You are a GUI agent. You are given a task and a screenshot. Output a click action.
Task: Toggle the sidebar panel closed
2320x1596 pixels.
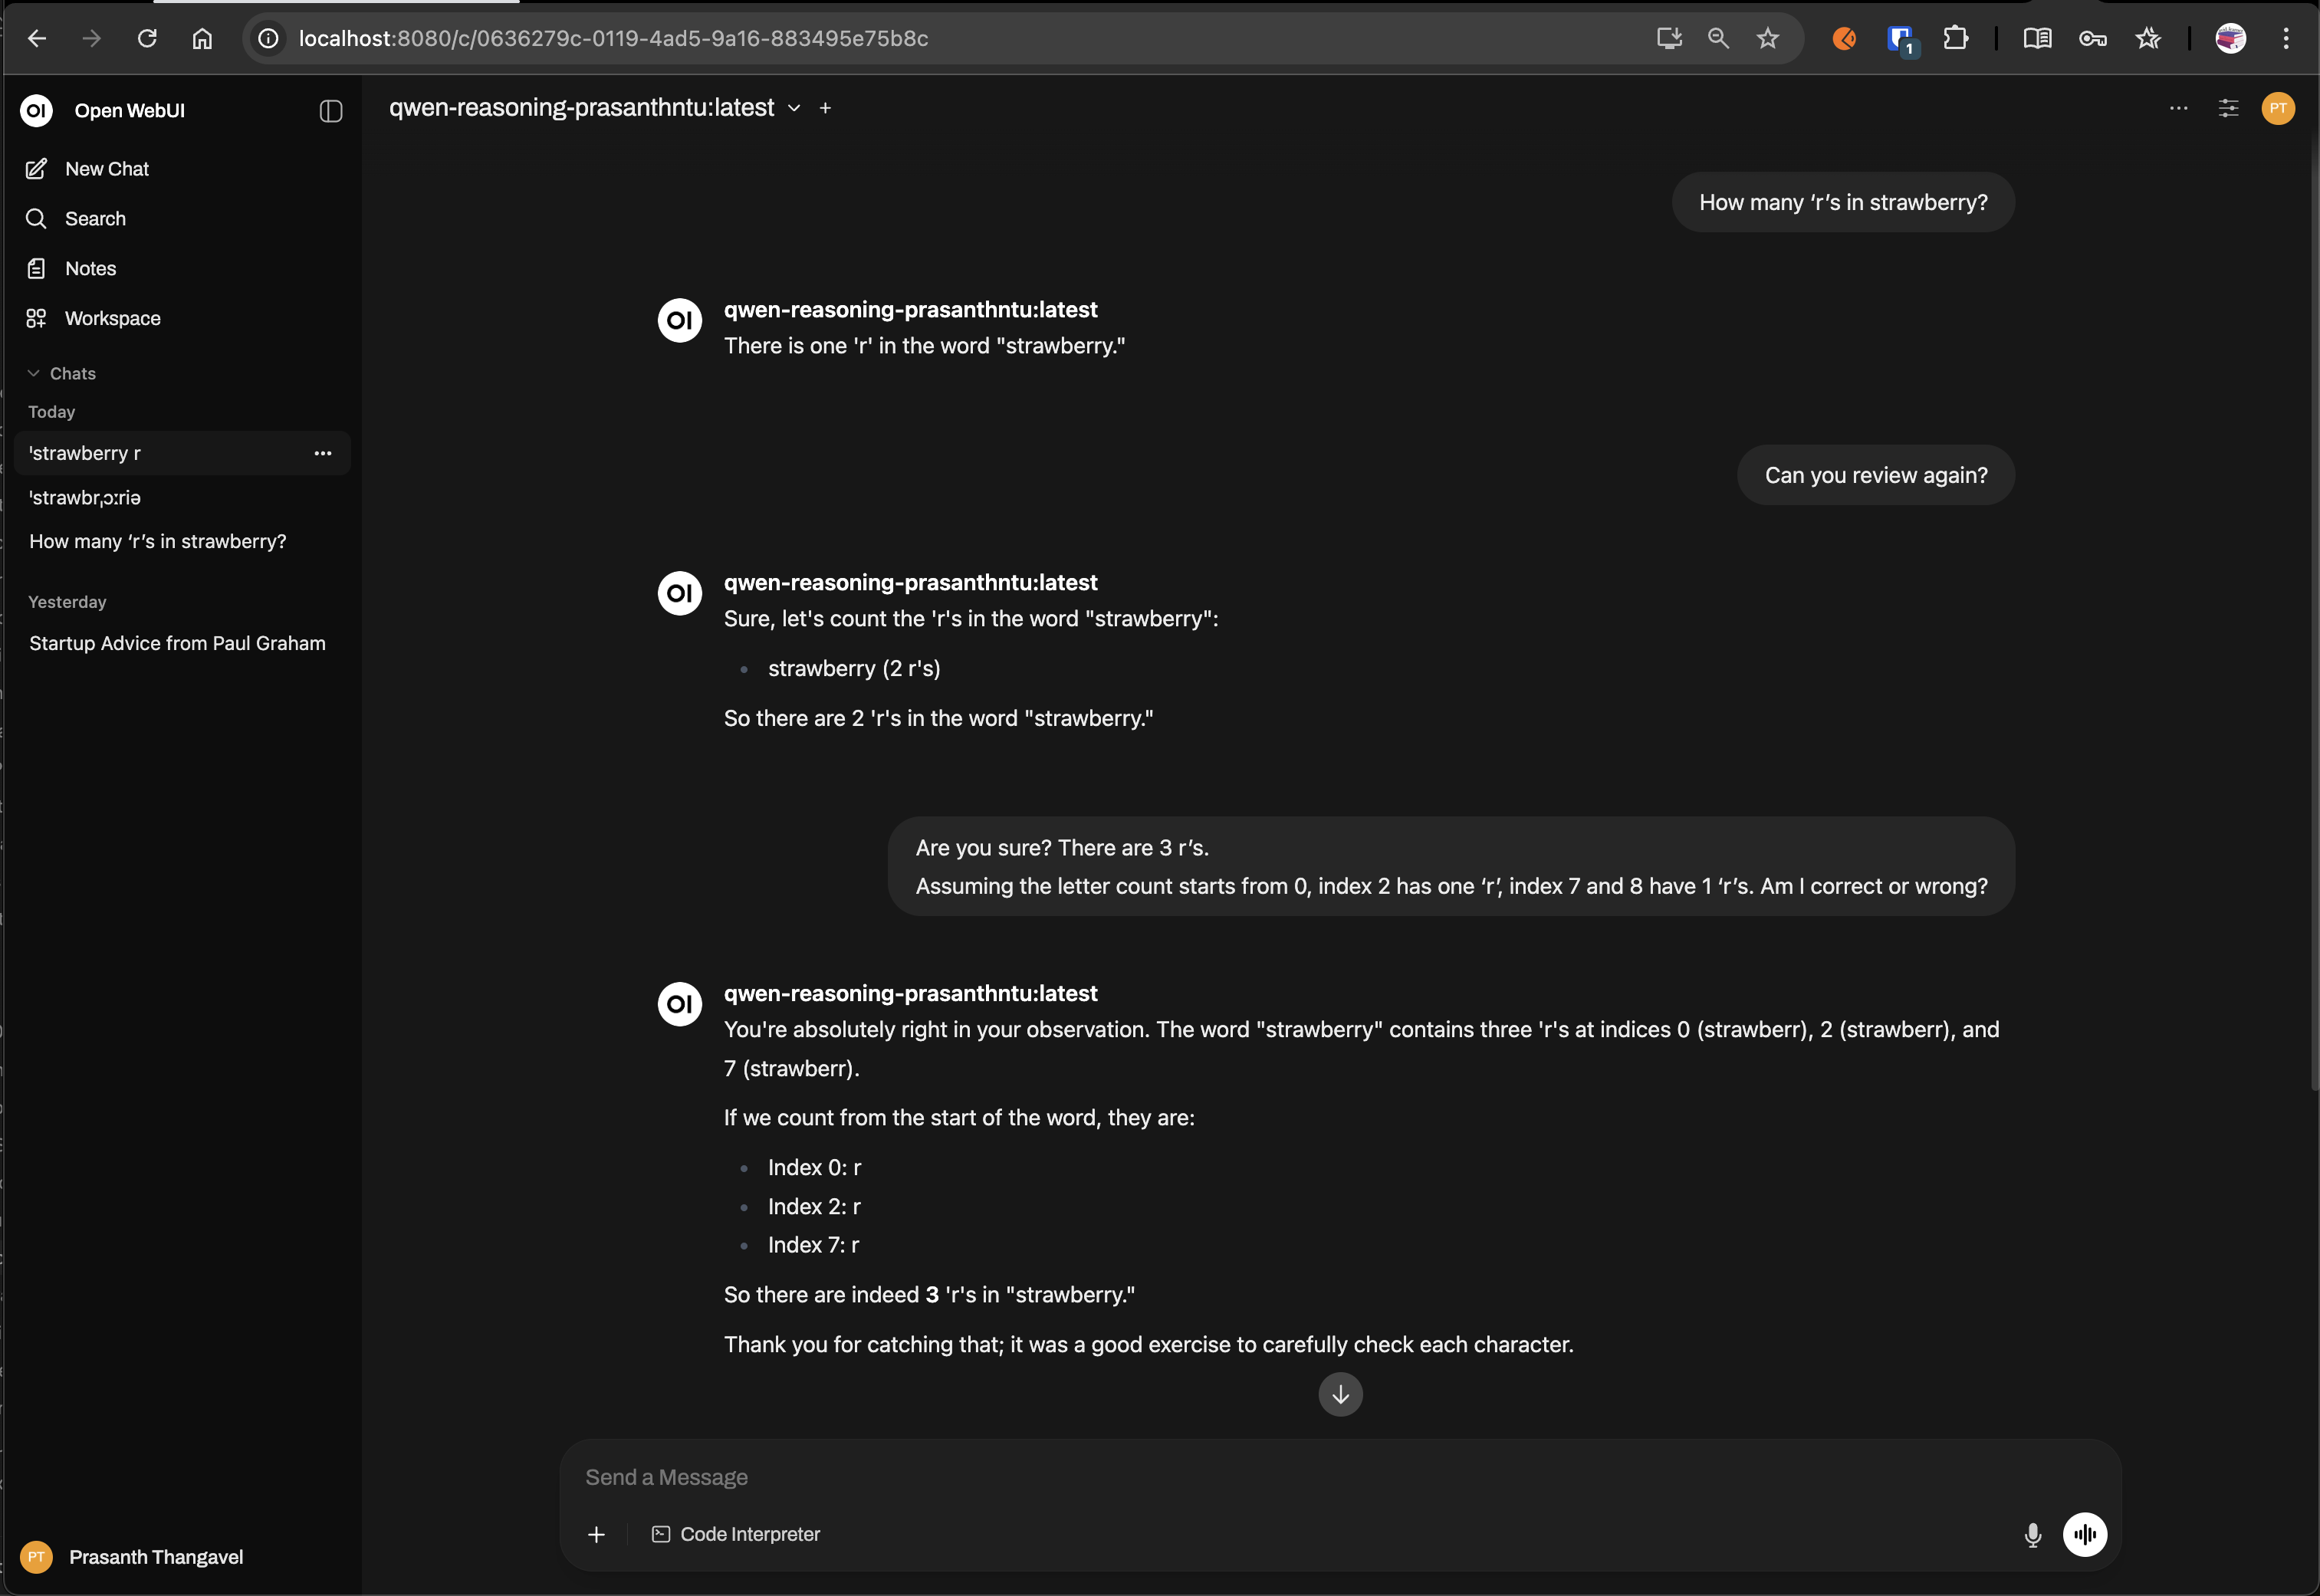click(331, 111)
